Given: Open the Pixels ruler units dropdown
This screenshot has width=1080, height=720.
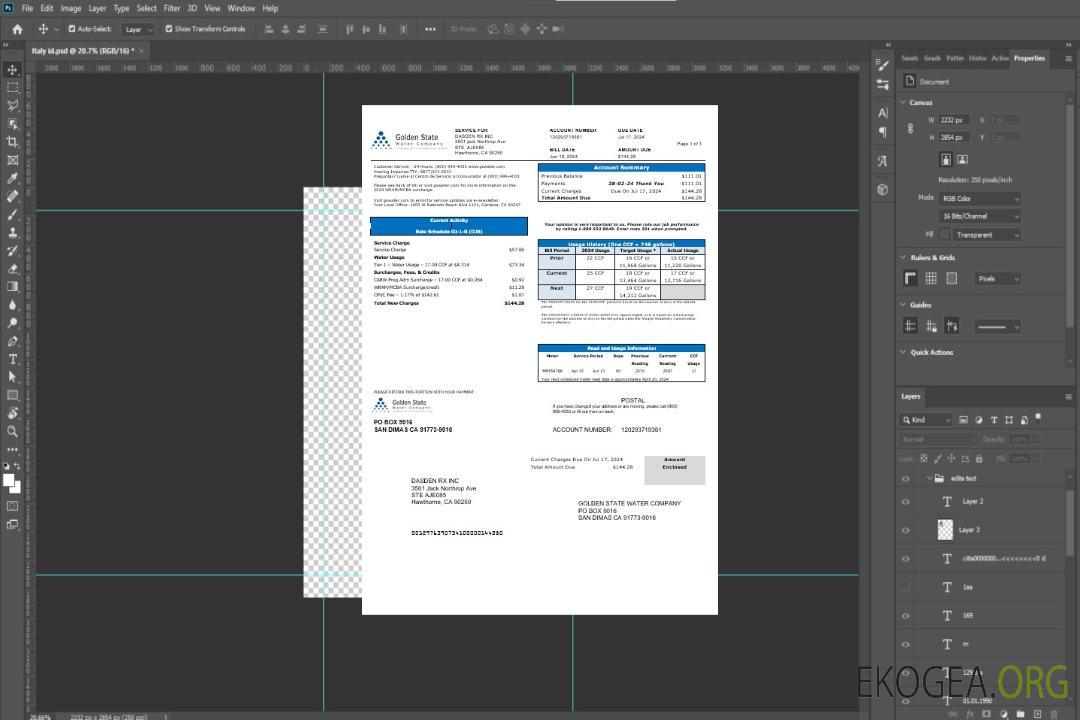Looking at the screenshot, I should (x=998, y=278).
